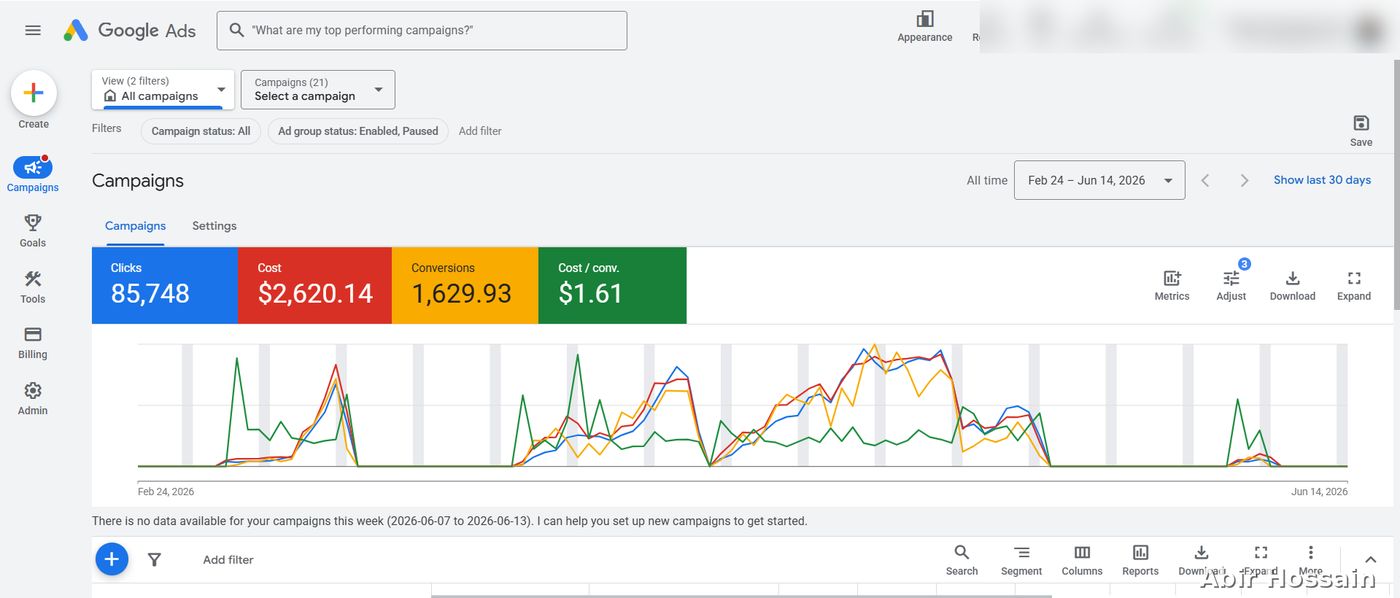Select the yellow Conversions metric card
Viewport: 1400px width, 598px height.
pyautogui.click(x=465, y=285)
